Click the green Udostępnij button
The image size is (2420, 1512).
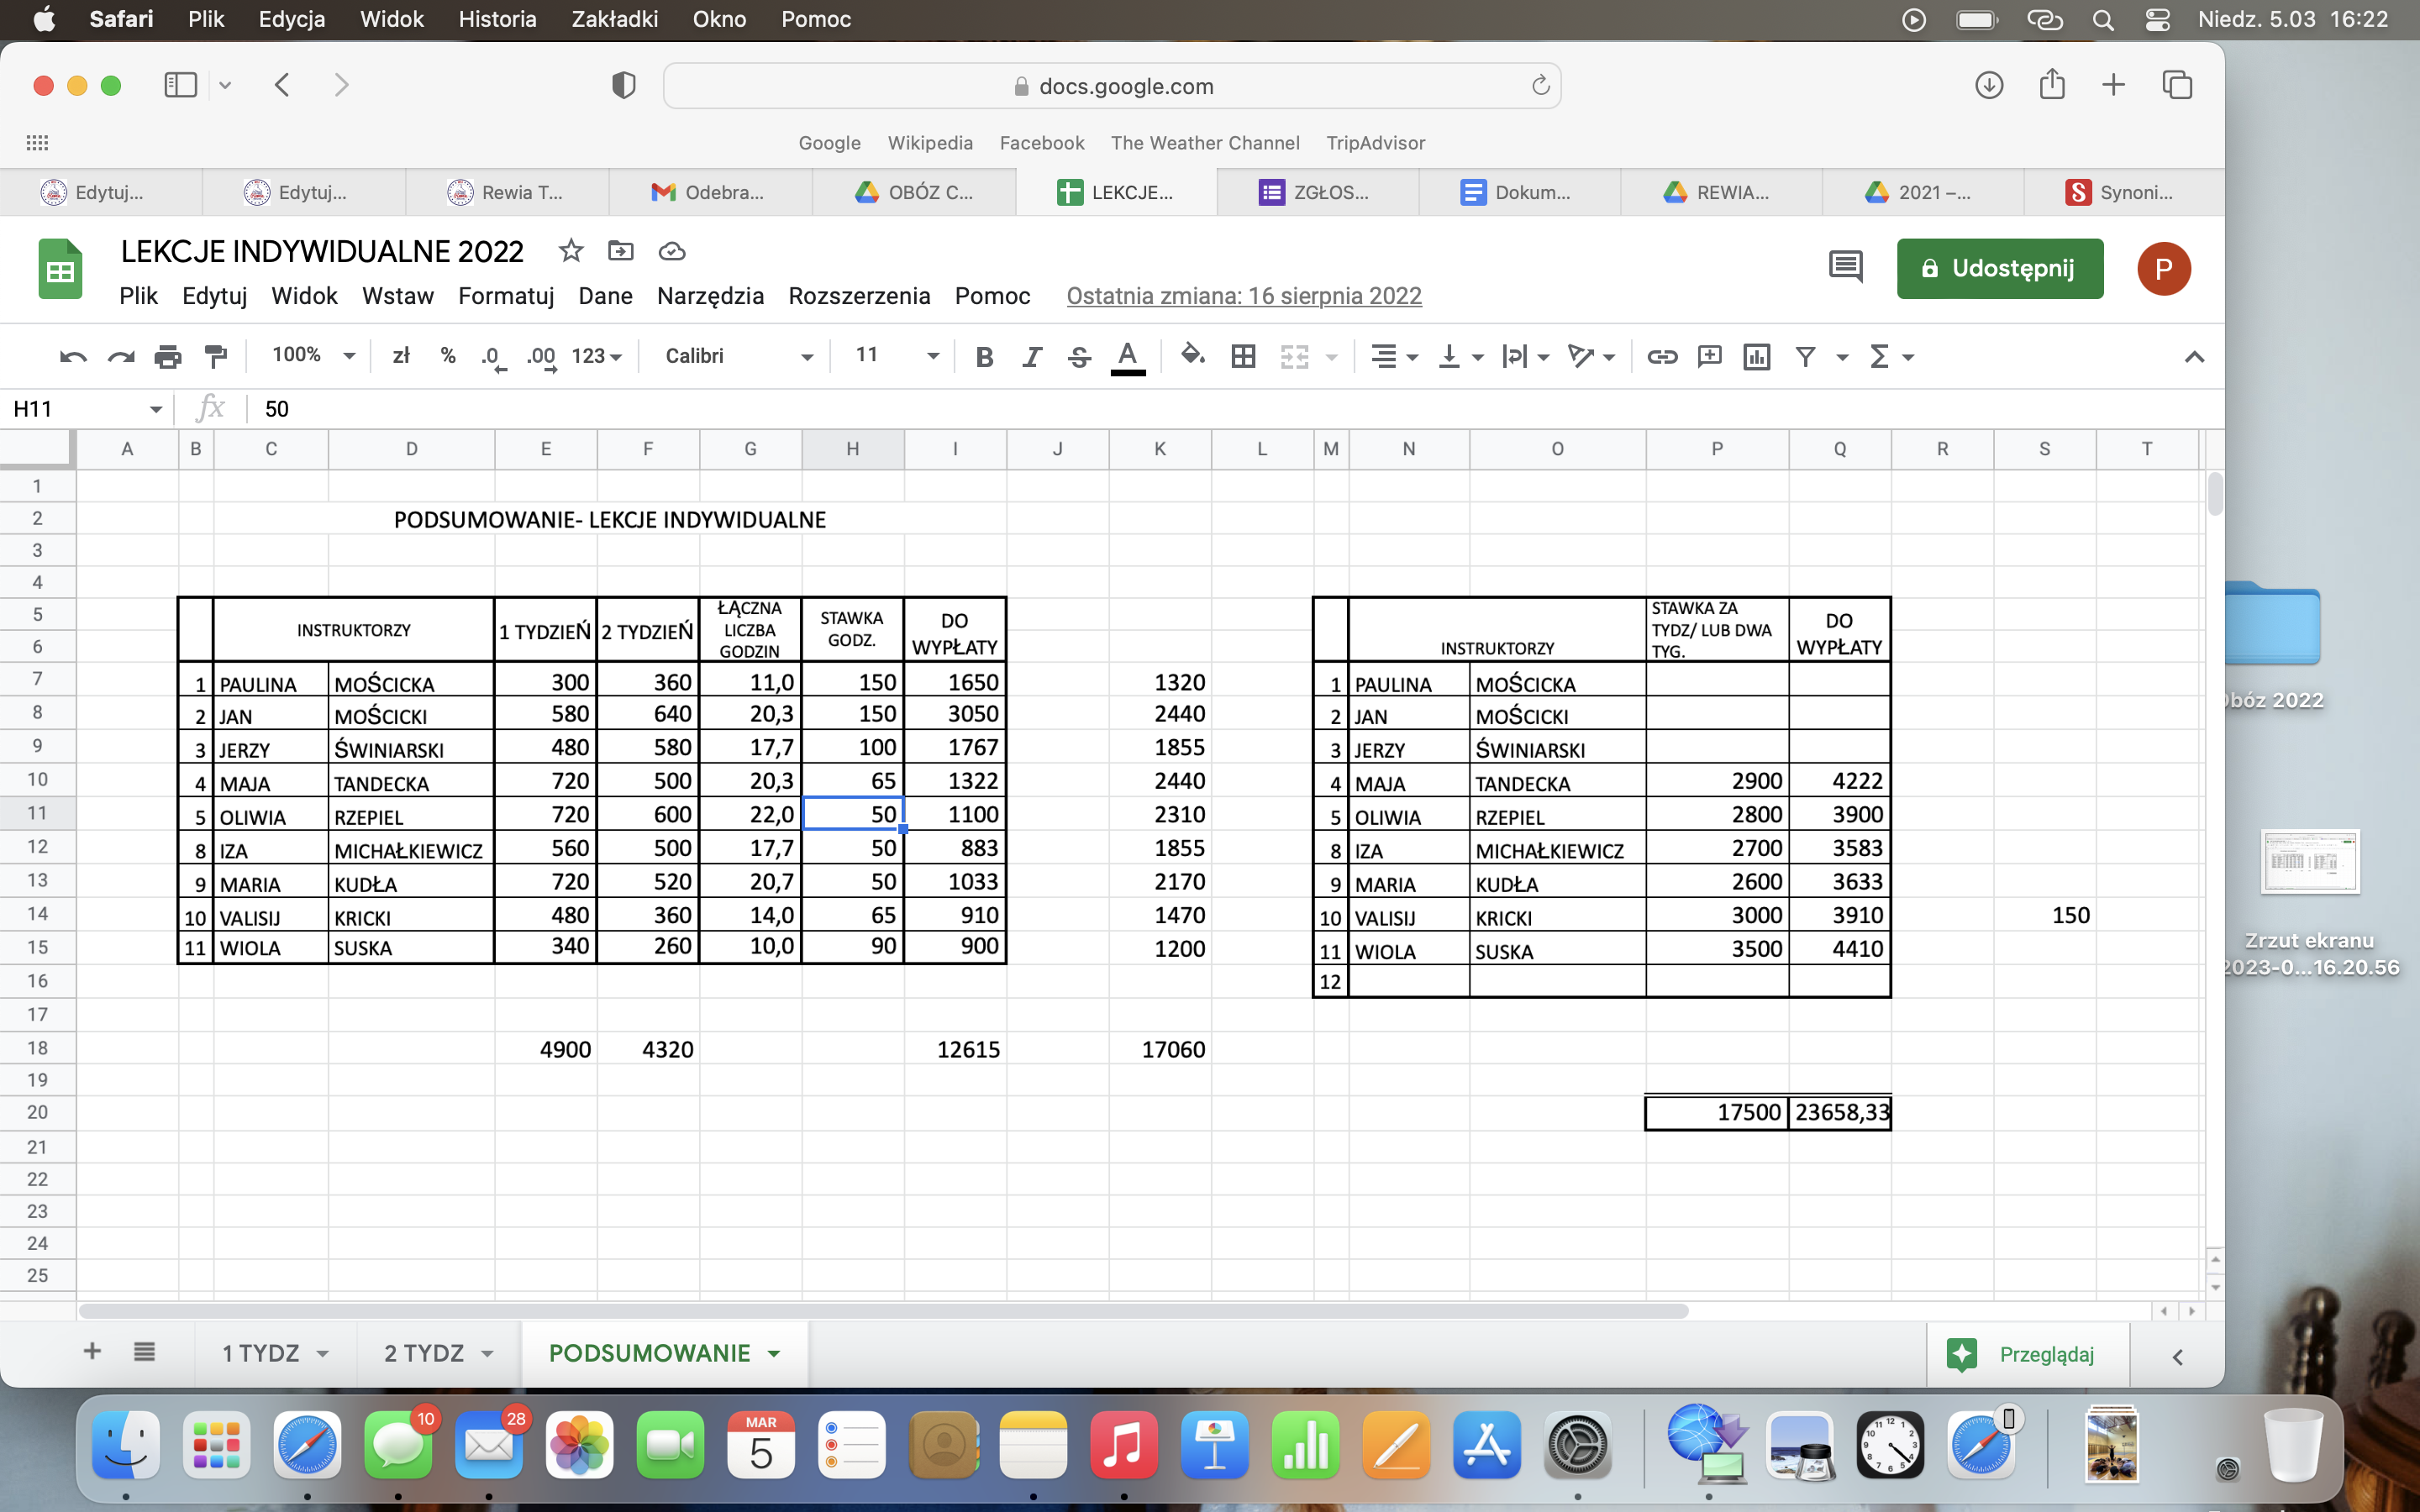[2000, 268]
